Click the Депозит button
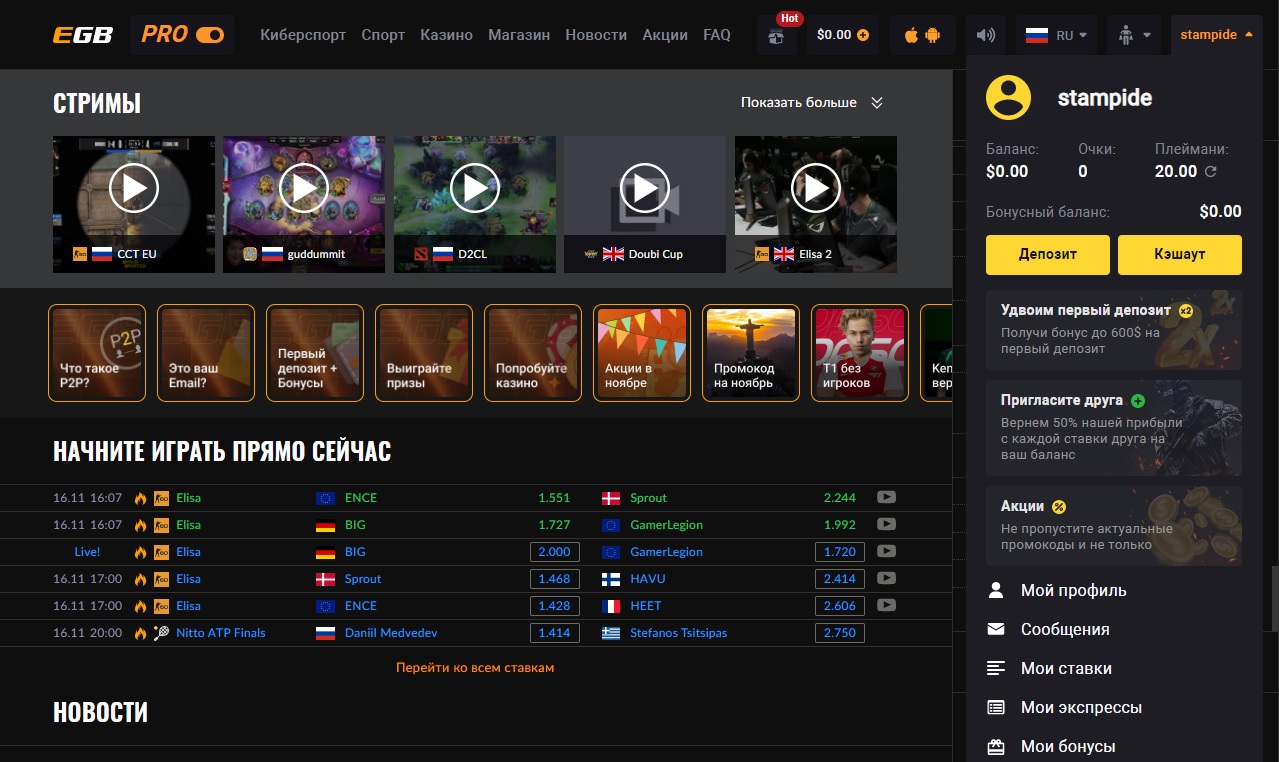The image size is (1279, 762). (x=1047, y=254)
